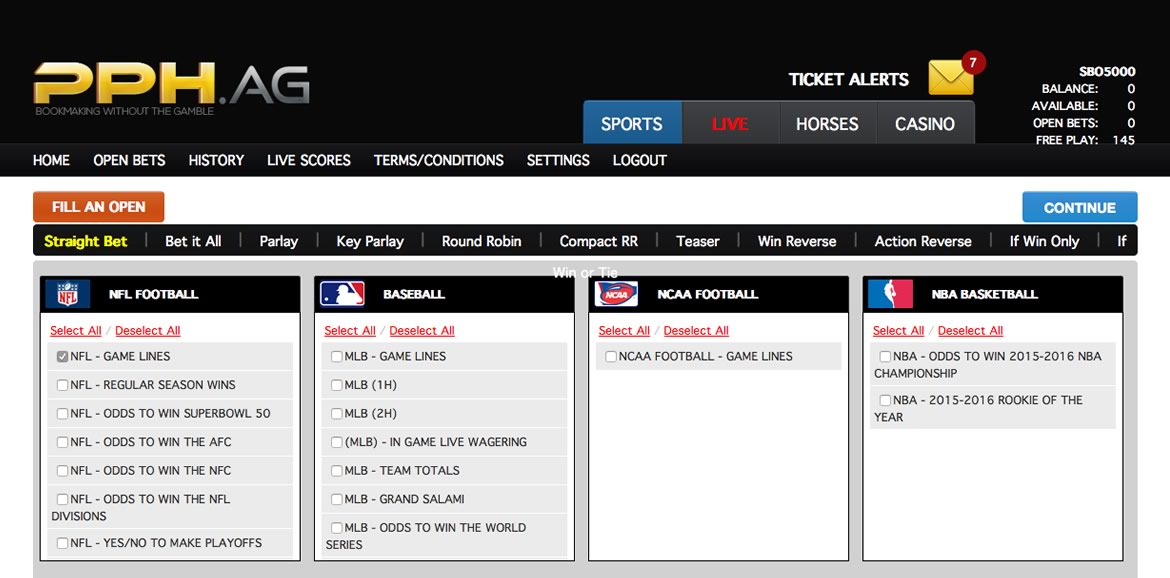This screenshot has width=1170, height=578.
Task: Choose the Parlay wager type
Action: coord(278,241)
